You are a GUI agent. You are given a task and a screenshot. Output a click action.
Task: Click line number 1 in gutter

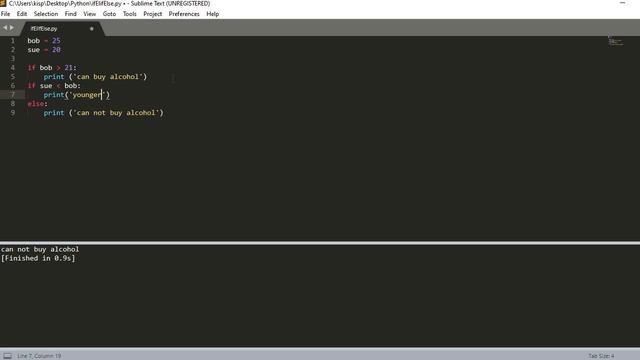coord(13,41)
